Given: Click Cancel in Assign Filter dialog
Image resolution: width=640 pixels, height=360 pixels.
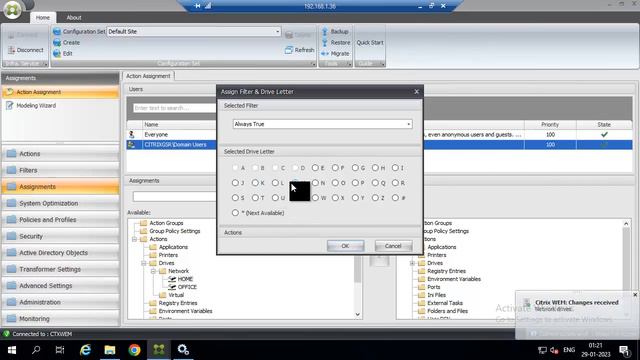Looking at the screenshot, I should pyautogui.click(x=393, y=246).
